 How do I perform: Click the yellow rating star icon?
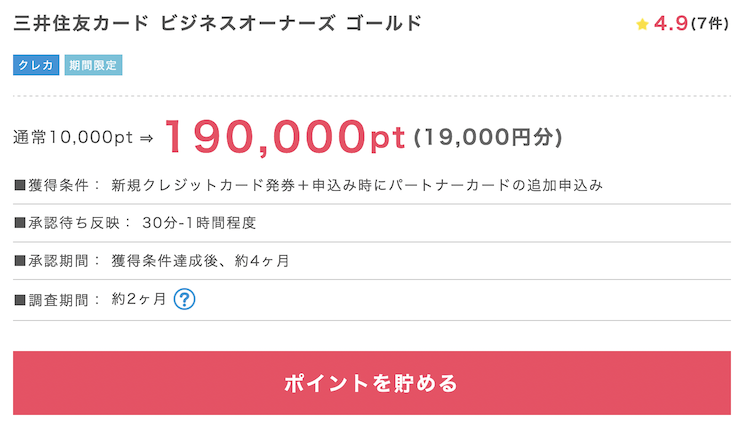pyautogui.click(x=642, y=24)
